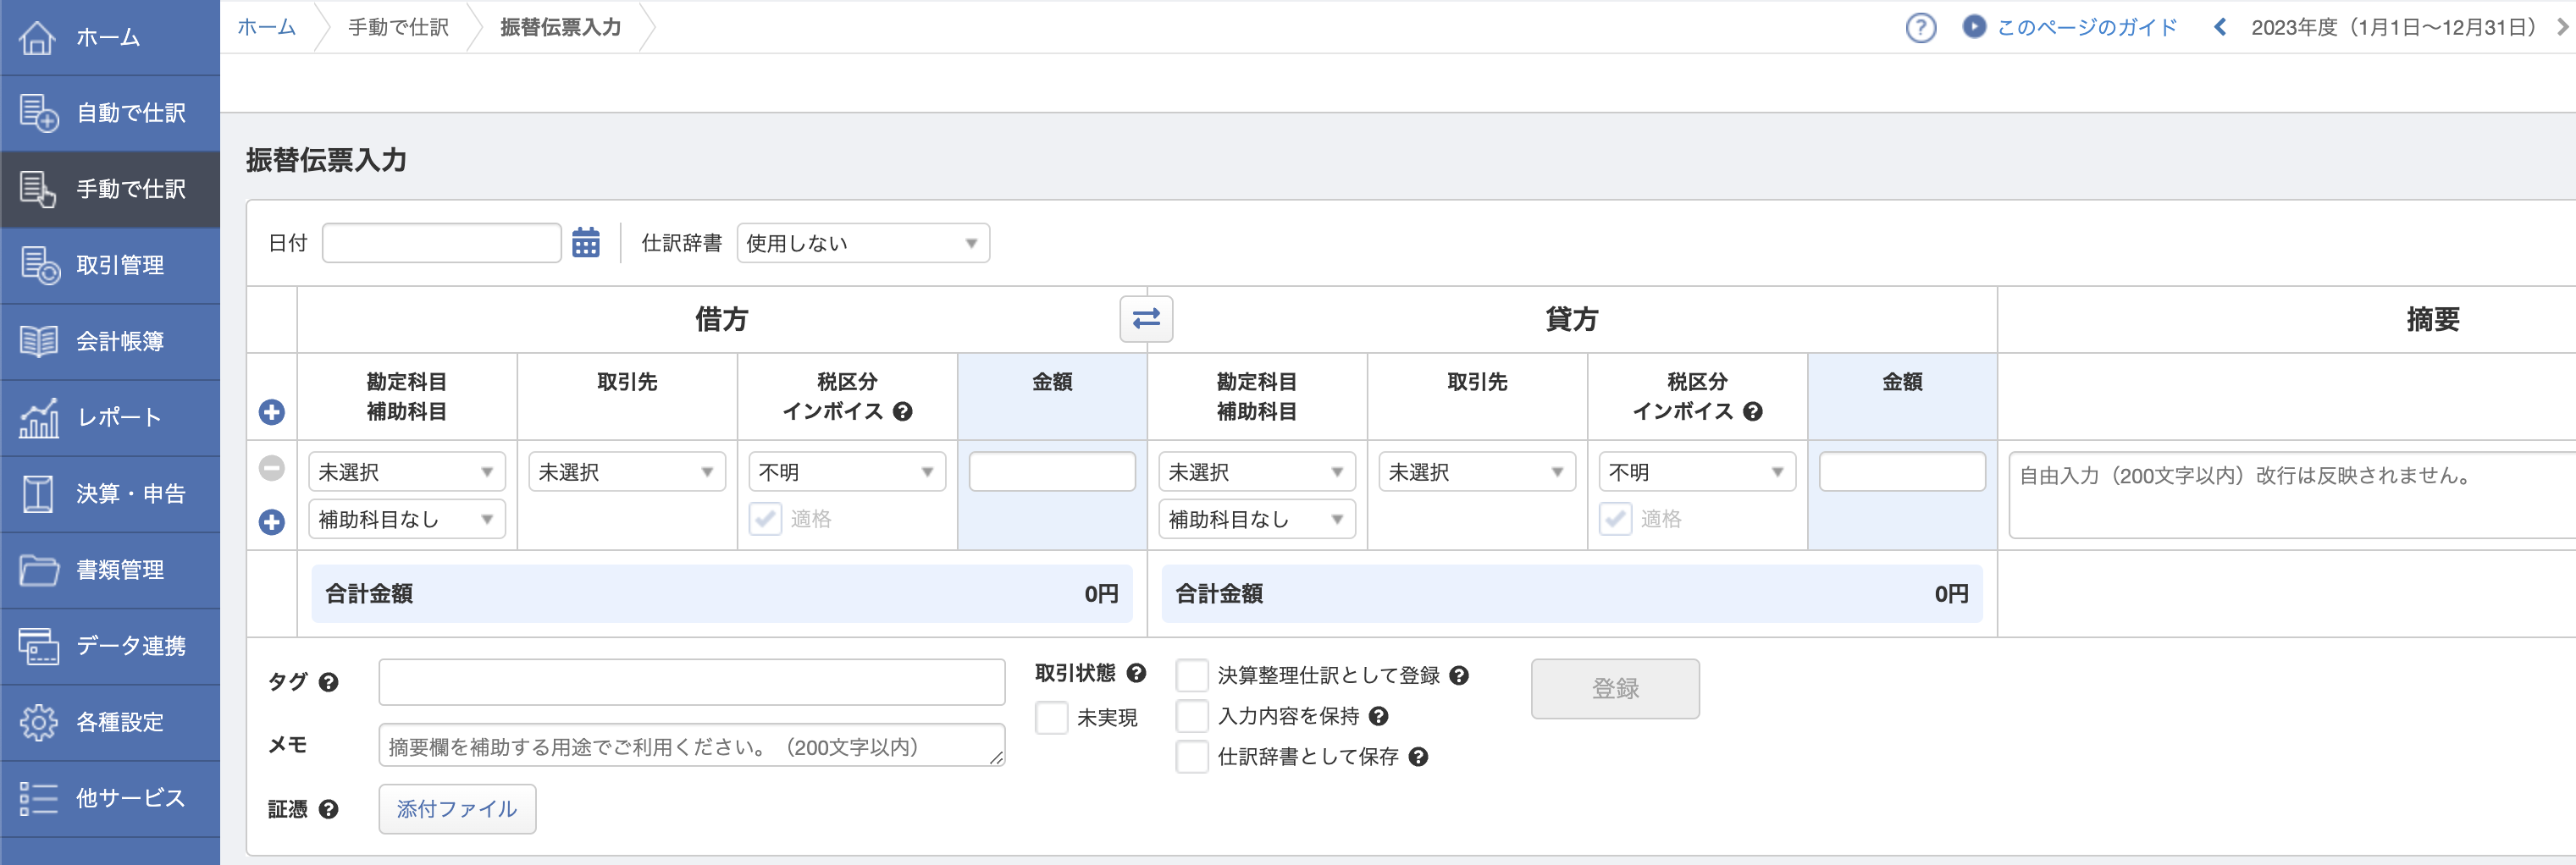The image size is (2576, 865).
Task: Open help icon beside 取引状態
Action: point(1136,673)
